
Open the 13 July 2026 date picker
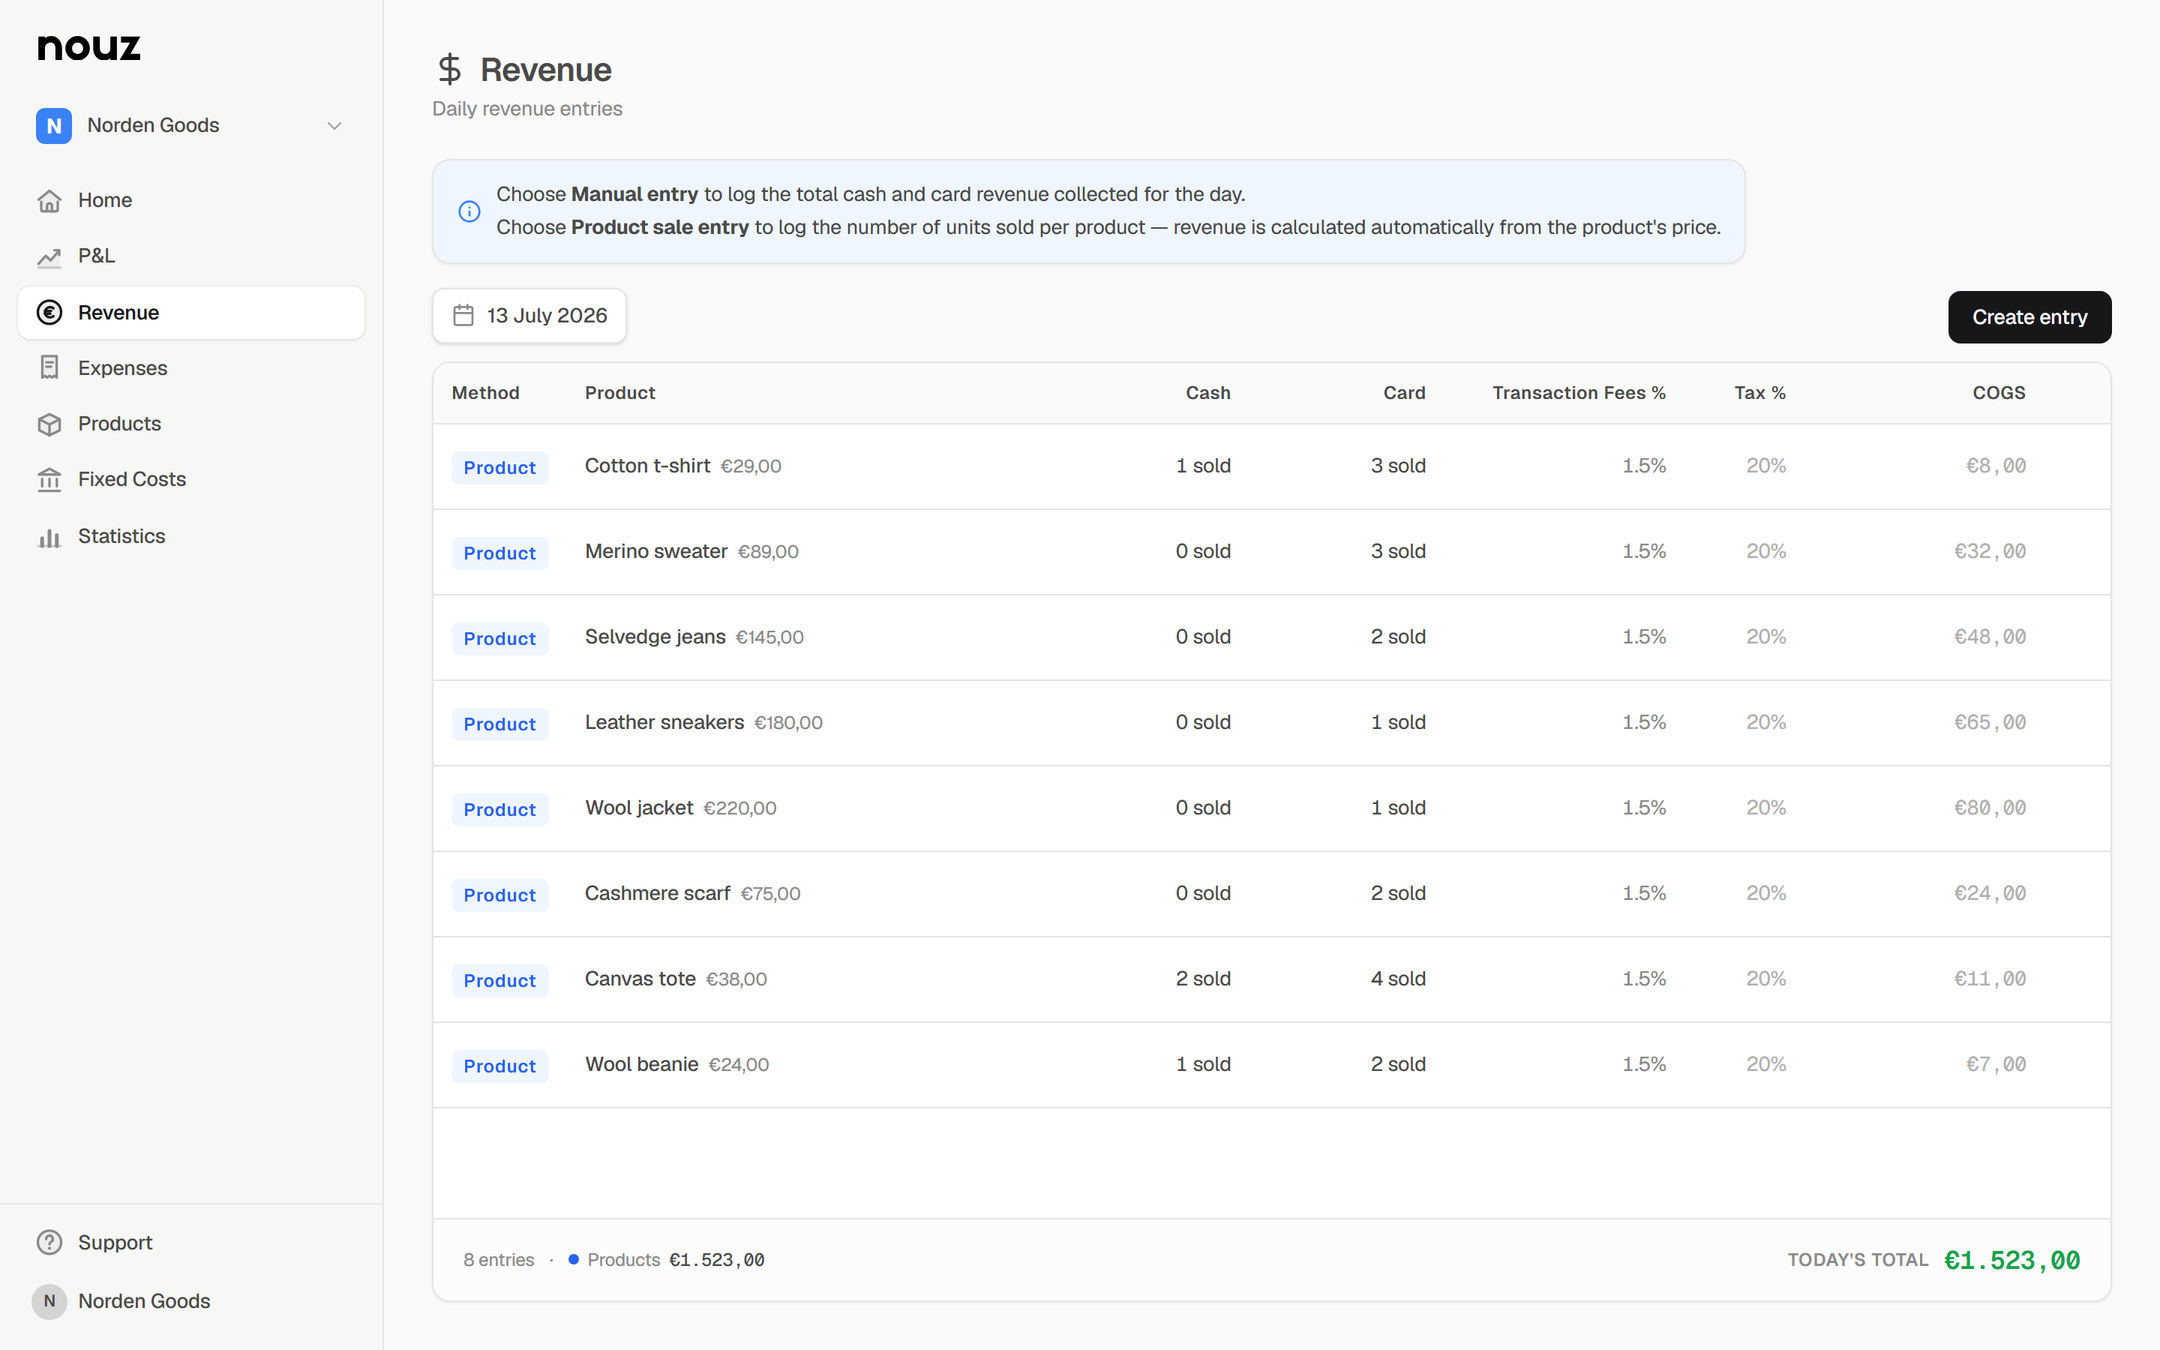529,316
